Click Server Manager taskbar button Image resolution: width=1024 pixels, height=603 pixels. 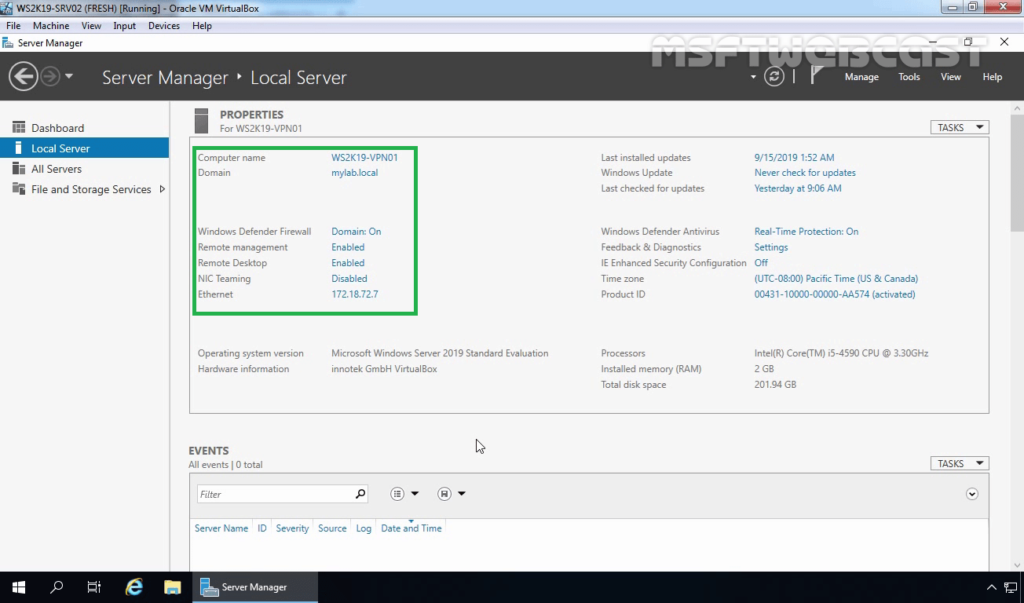coord(255,587)
